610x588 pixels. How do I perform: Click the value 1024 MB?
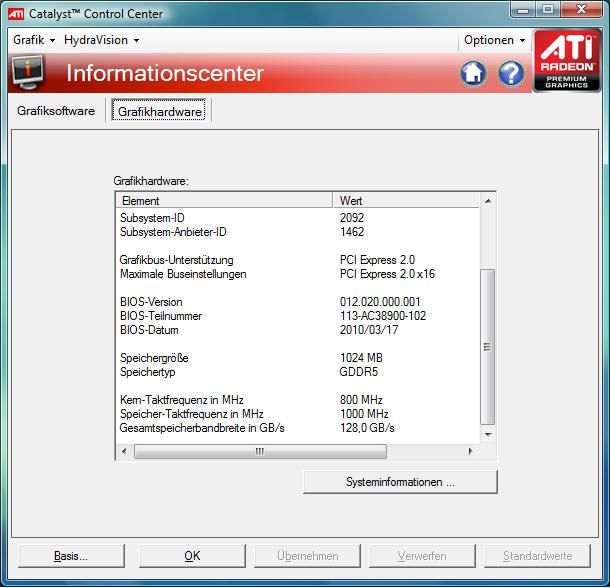[361, 358]
